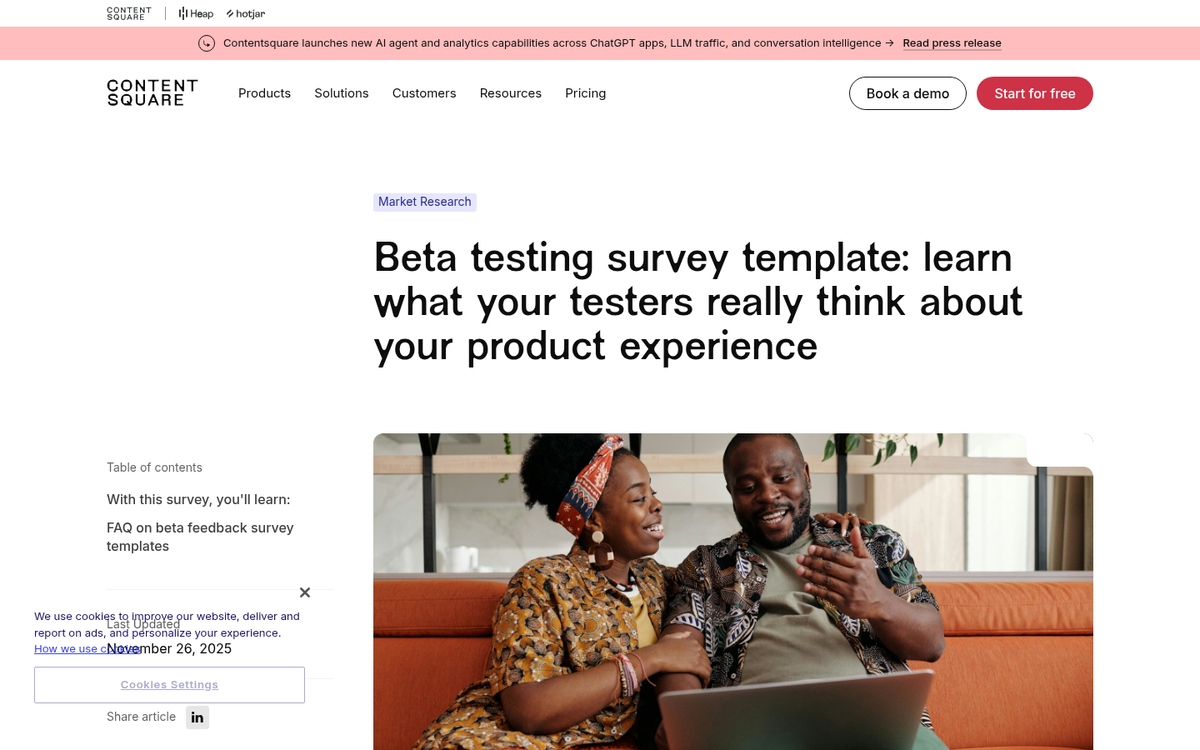Open Cookies Settings
Viewport: 1200px width, 750px height.
click(169, 684)
